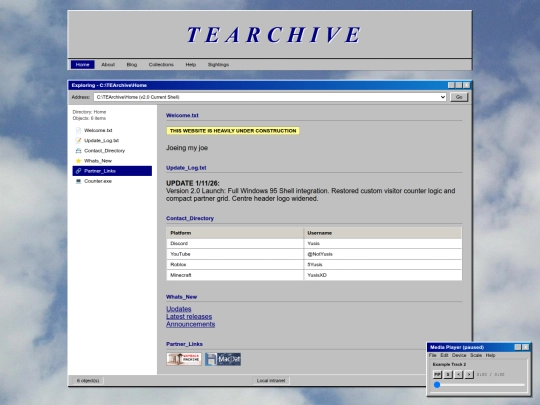Screen dimensions: 540x405
Task: Click the Update_Log.txt section heading
Action: click(x=186, y=168)
